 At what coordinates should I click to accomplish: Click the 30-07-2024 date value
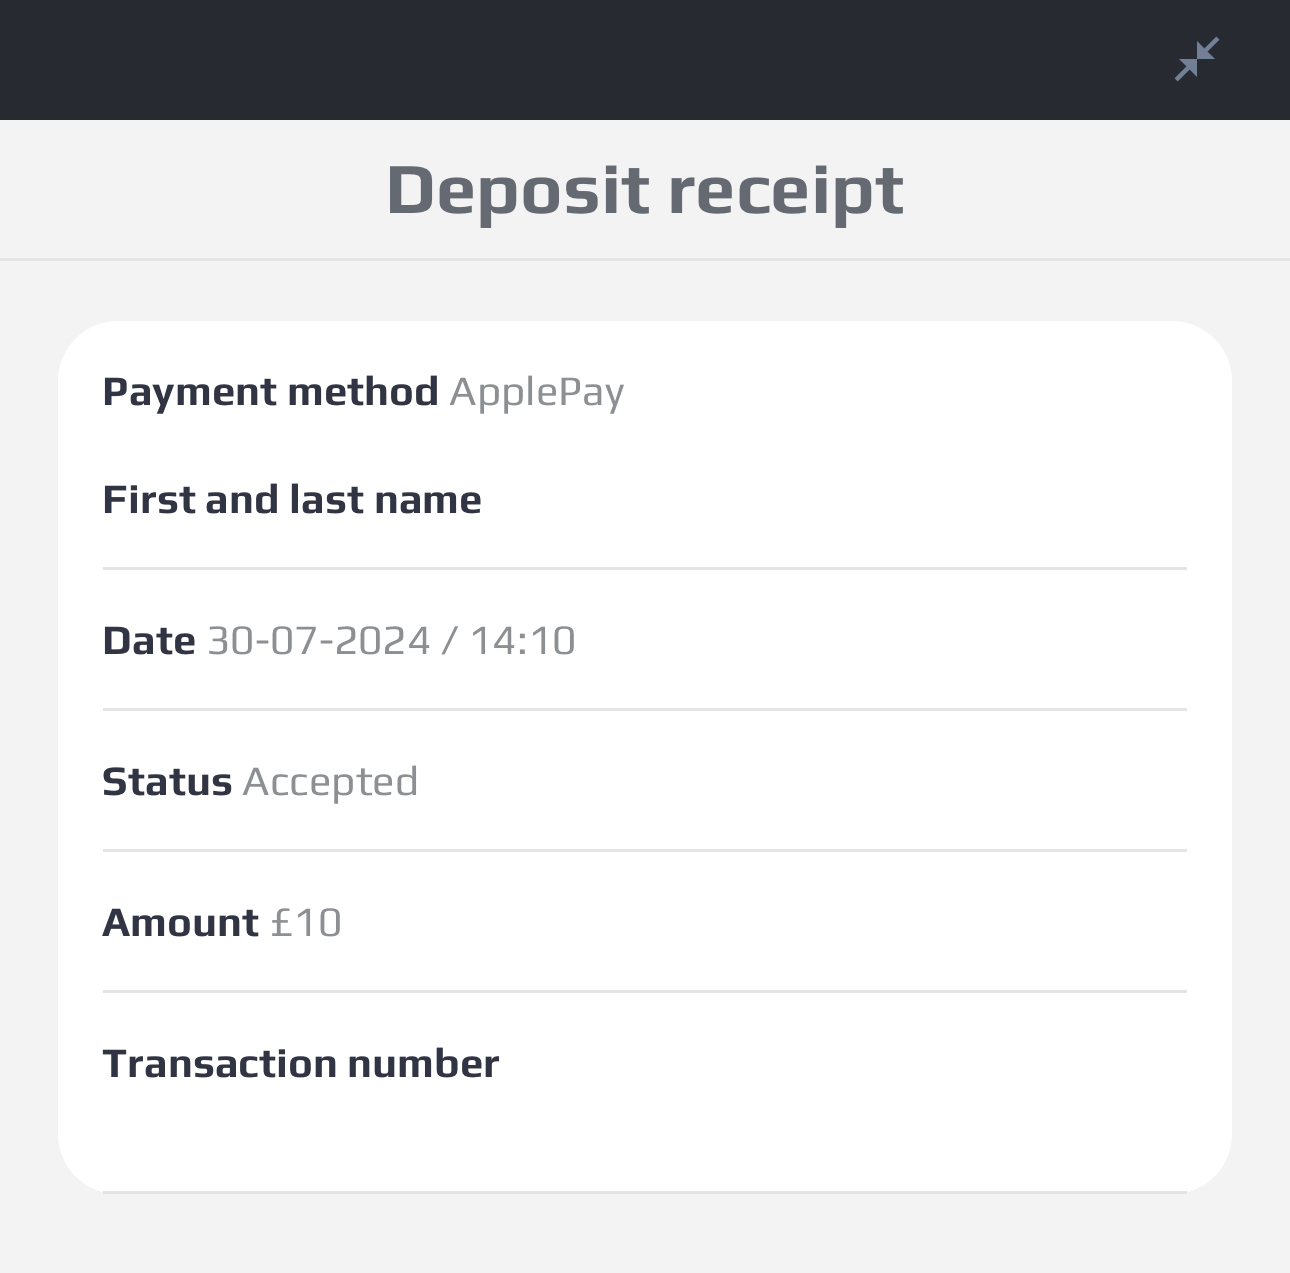(316, 641)
